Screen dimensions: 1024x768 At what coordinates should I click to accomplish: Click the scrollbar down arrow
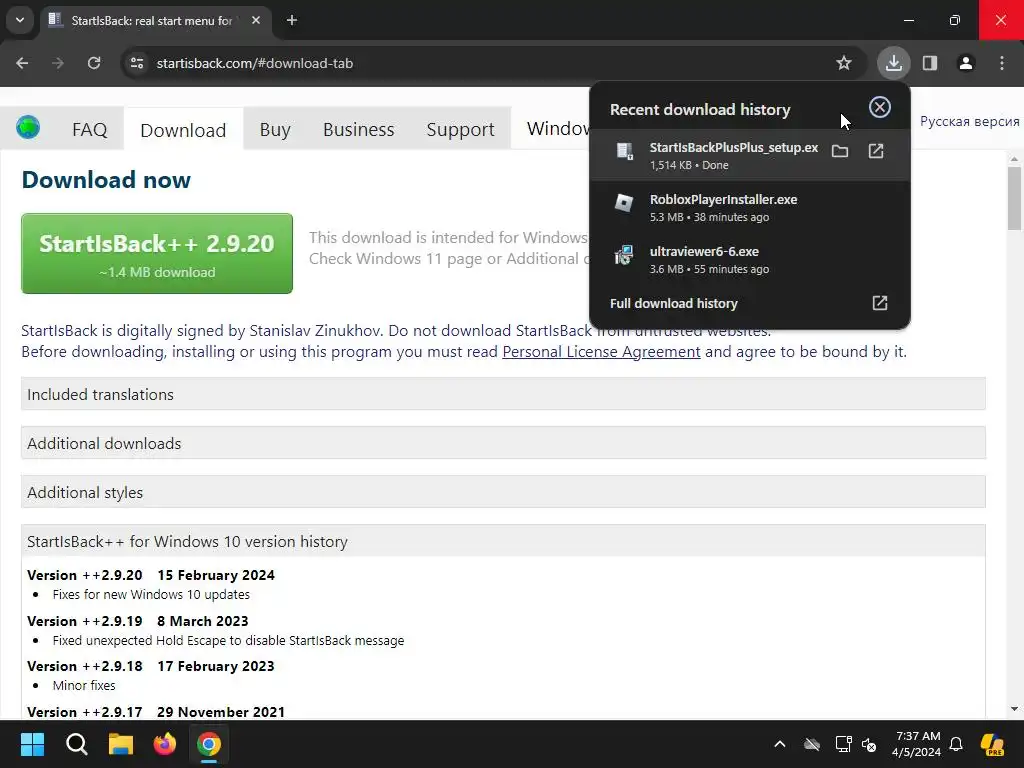click(1014, 709)
